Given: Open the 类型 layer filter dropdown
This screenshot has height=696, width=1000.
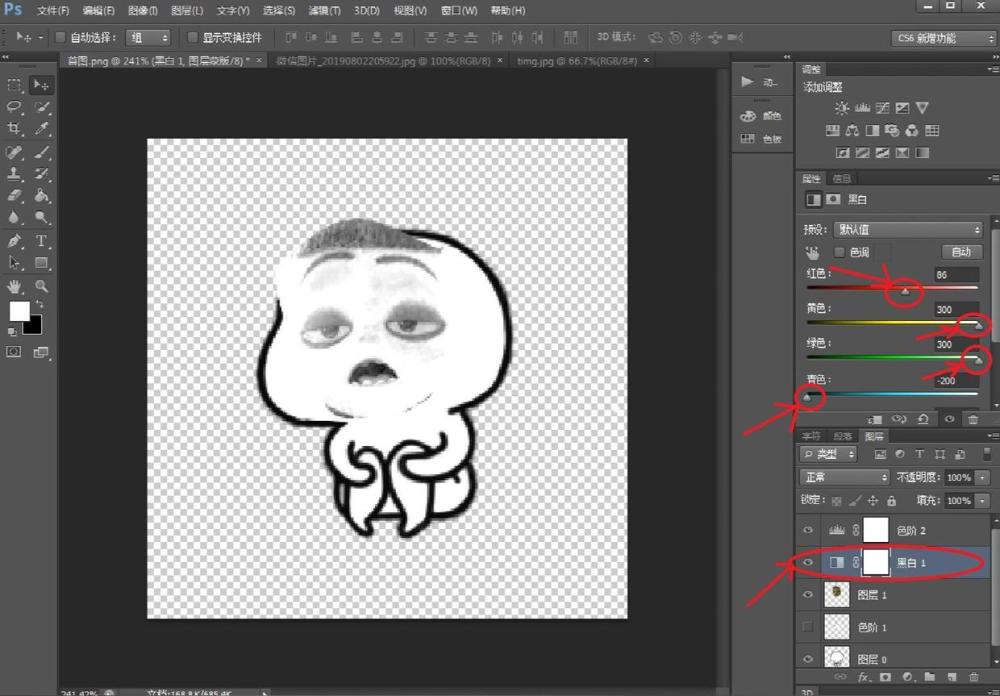Looking at the screenshot, I should [828, 454].
